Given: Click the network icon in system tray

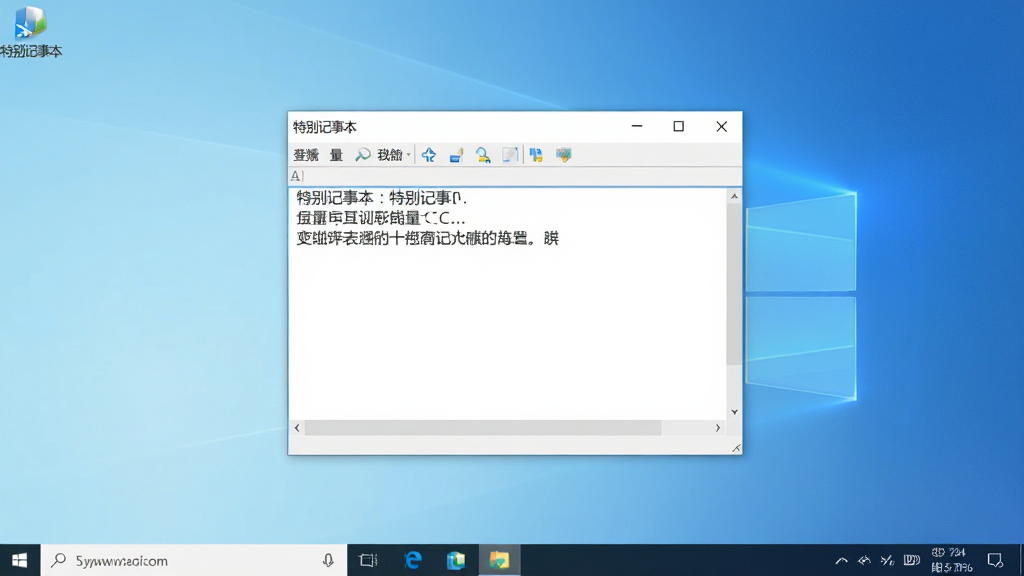Looking at the screenshot, I should coord(864,560).
